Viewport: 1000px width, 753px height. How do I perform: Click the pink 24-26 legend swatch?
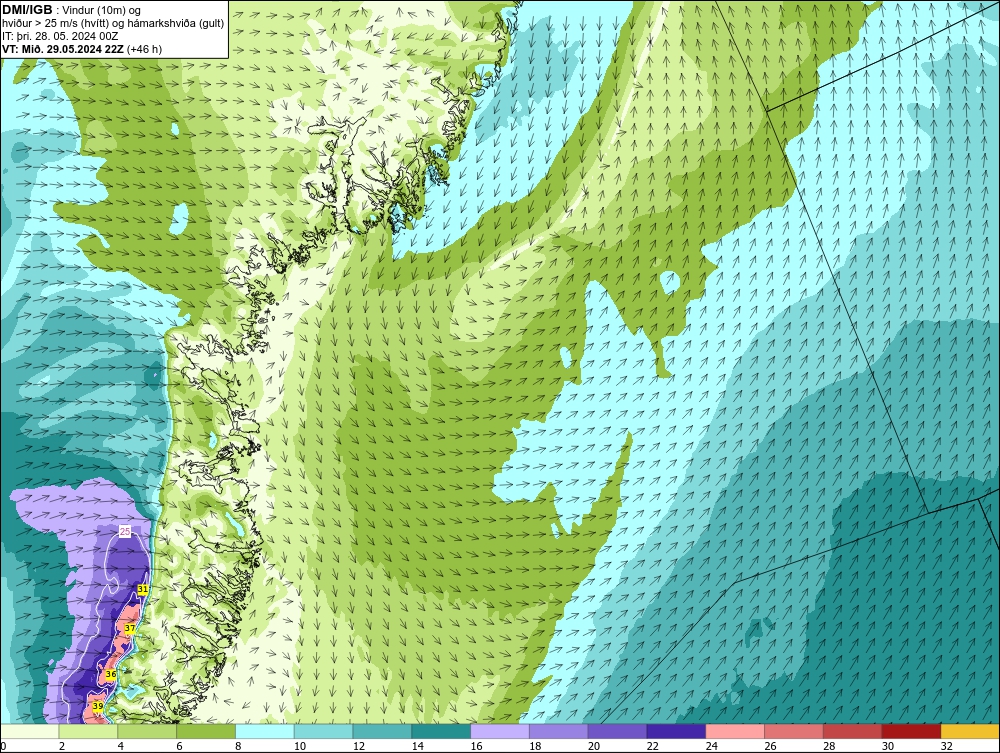pos(735,731)
